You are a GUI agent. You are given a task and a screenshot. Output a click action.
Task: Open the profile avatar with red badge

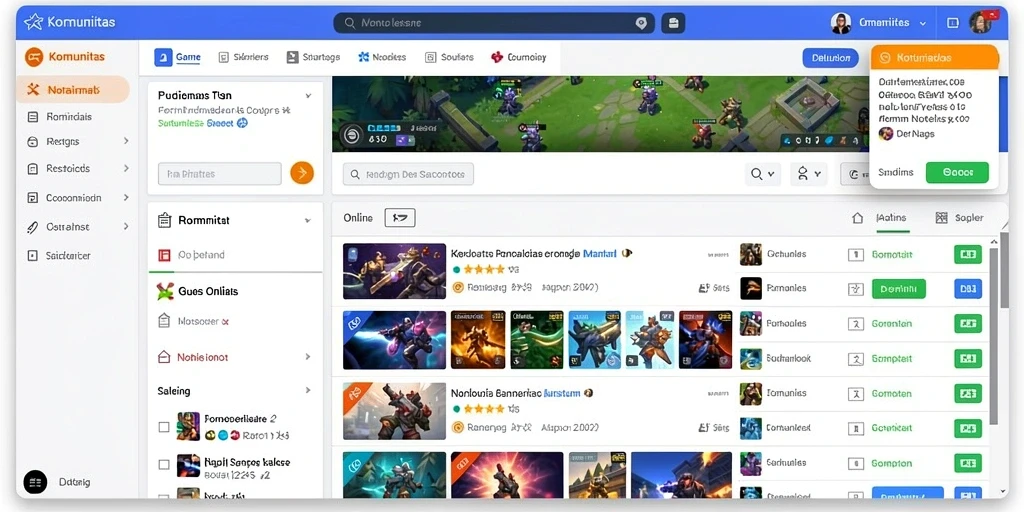click(x=980, y=22)
